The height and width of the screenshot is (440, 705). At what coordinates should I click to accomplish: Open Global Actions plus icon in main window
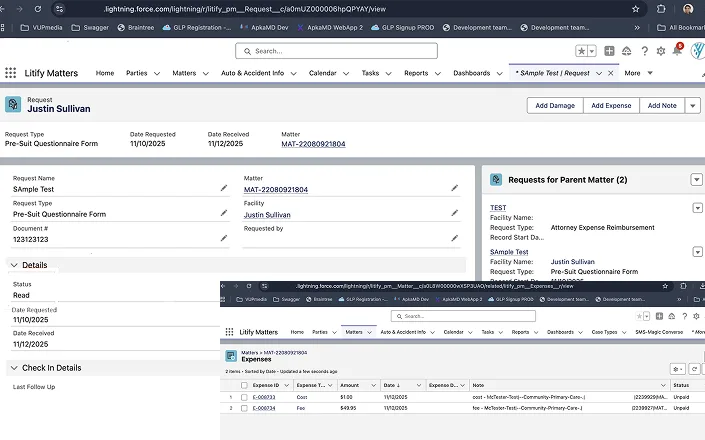pyautogui.click(x=609, y=51)
